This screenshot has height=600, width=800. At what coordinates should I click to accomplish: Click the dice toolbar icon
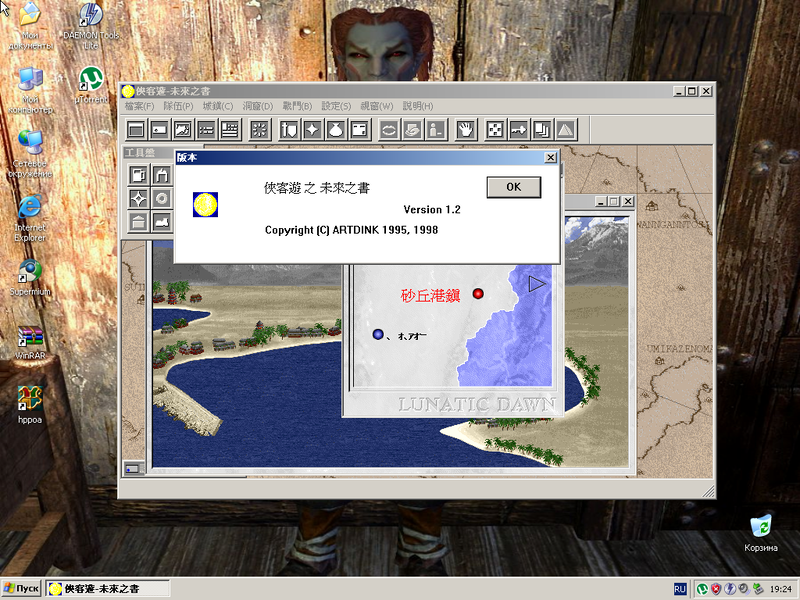click(x=495, y=130)
